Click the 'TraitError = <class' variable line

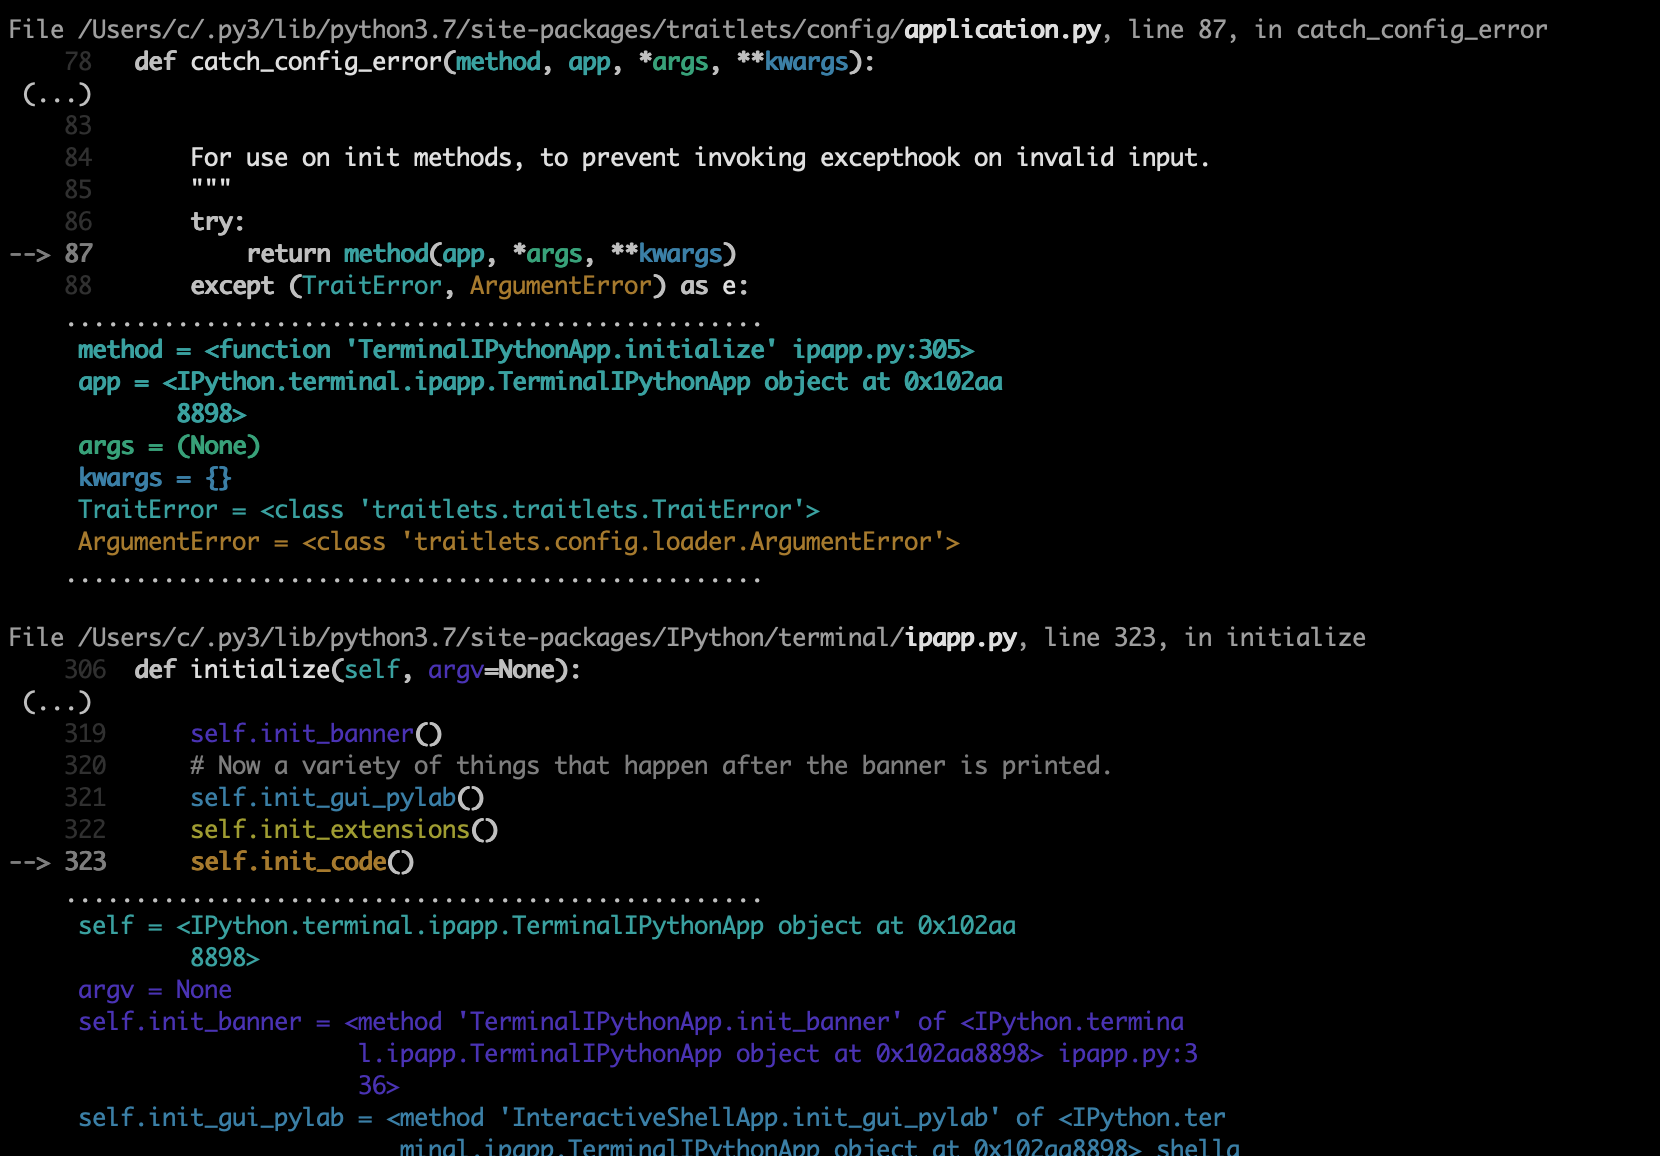448,510
